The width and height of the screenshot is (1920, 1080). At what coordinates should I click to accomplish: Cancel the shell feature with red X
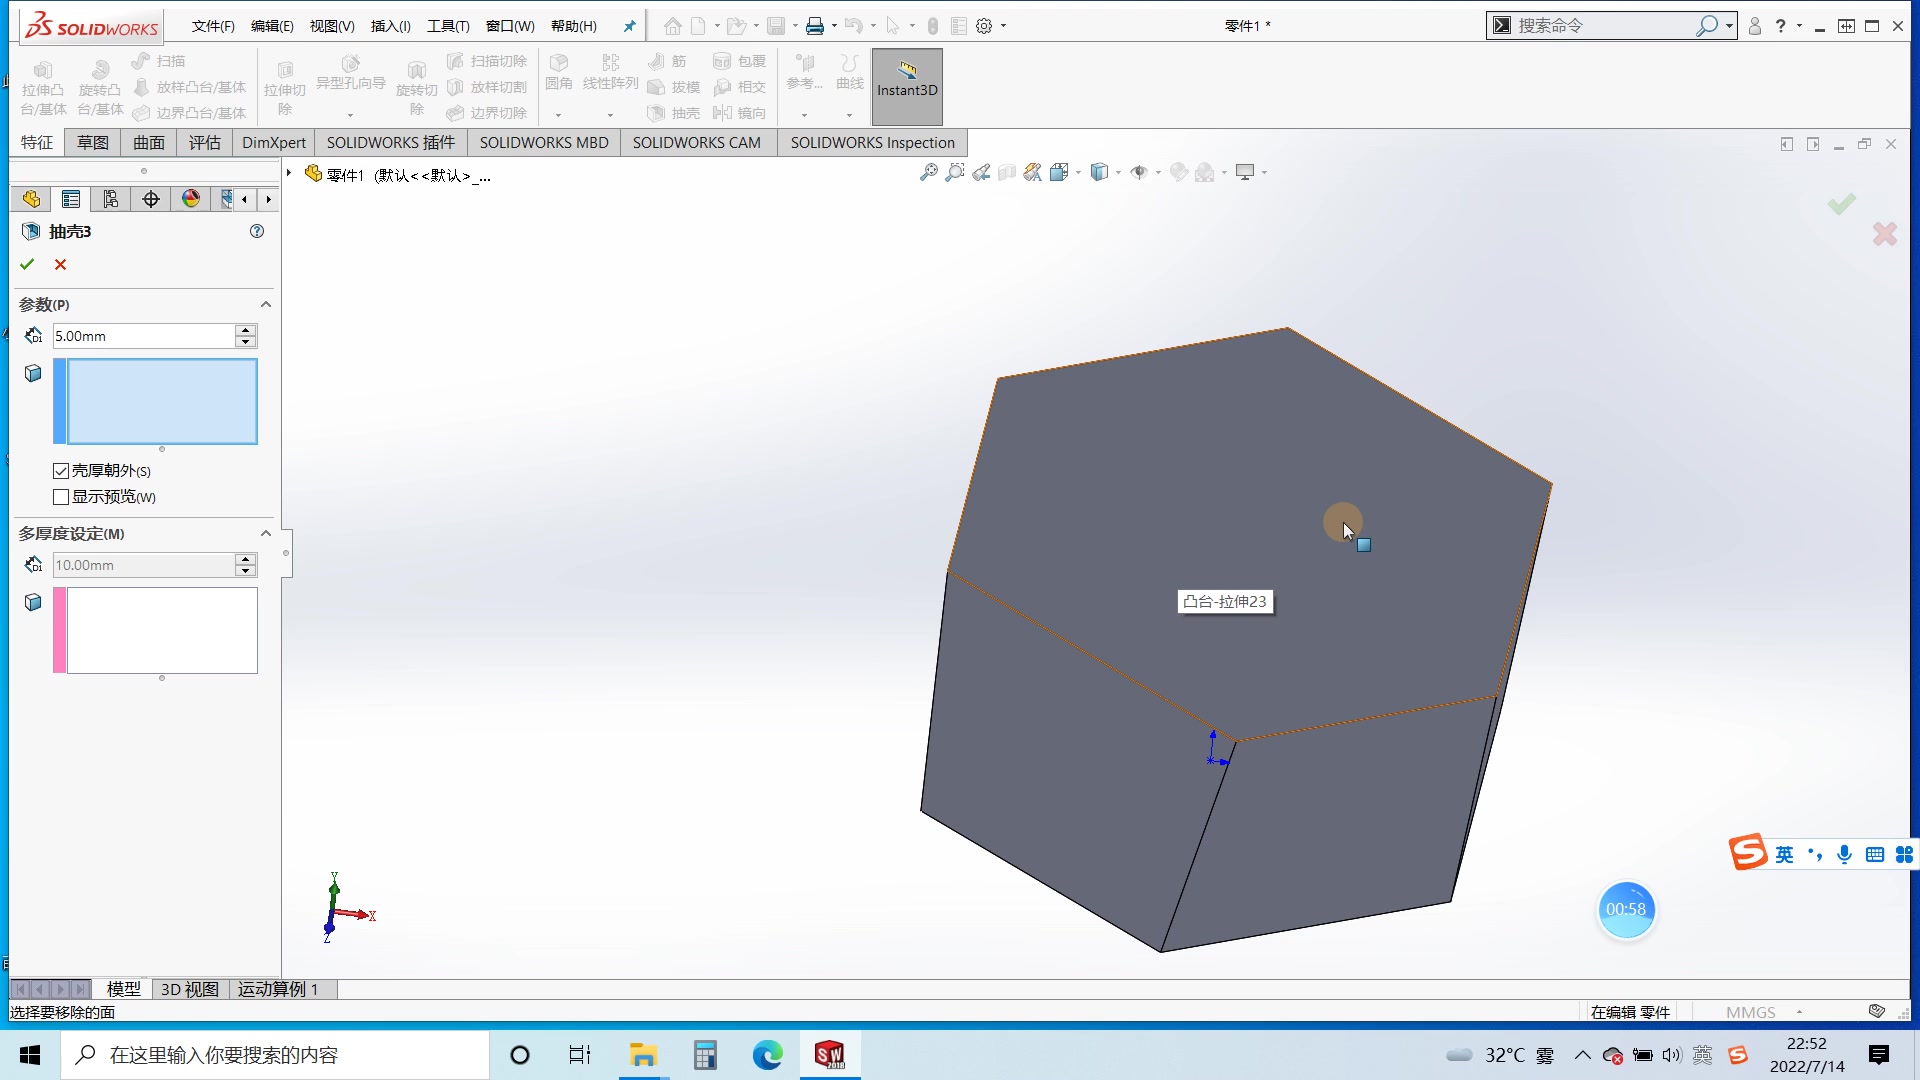[60, 264]
